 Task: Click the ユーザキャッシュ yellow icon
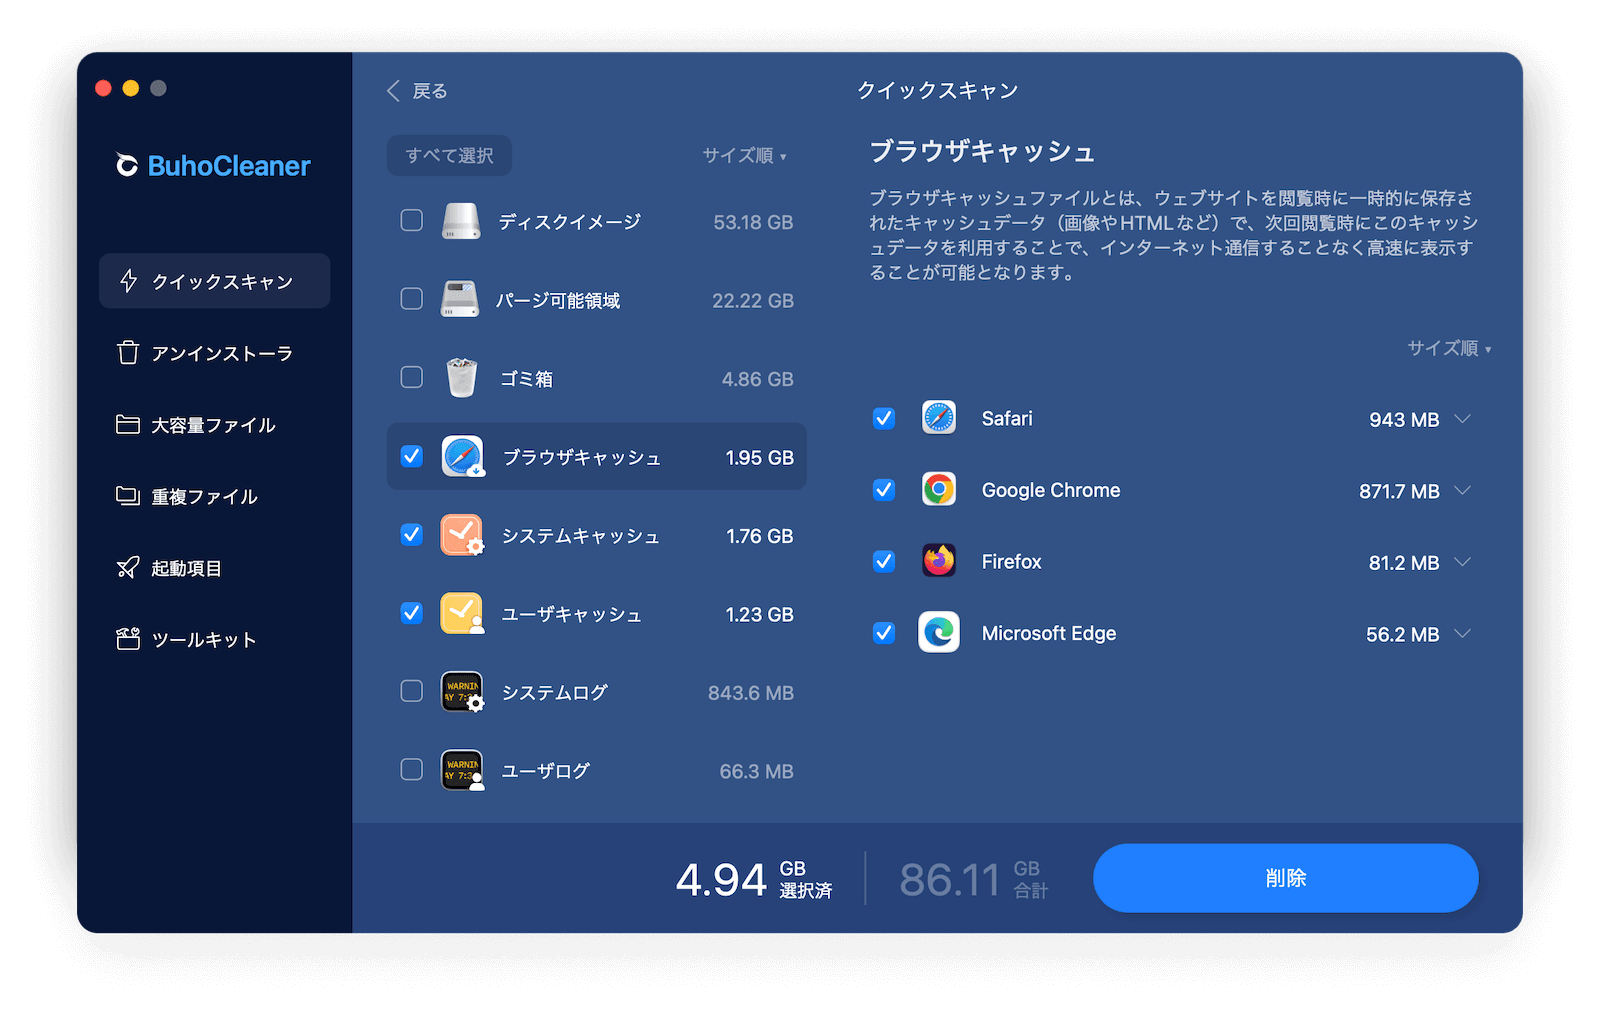pos(462,613)
